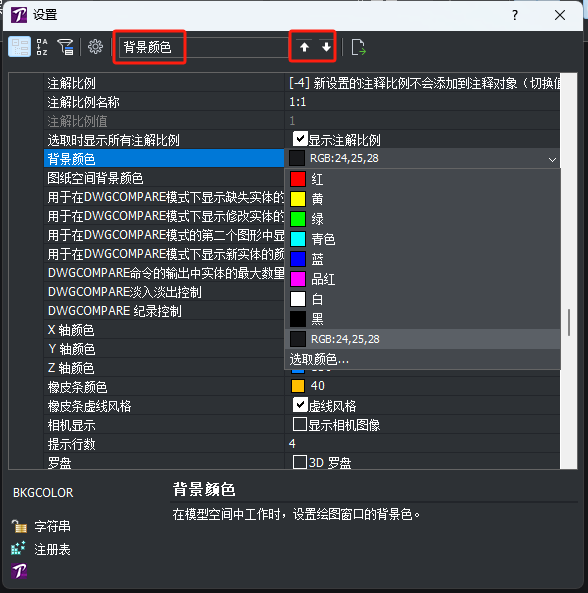Switch to categorized view icon
588x593 pixels.
(x=19, y=47)
